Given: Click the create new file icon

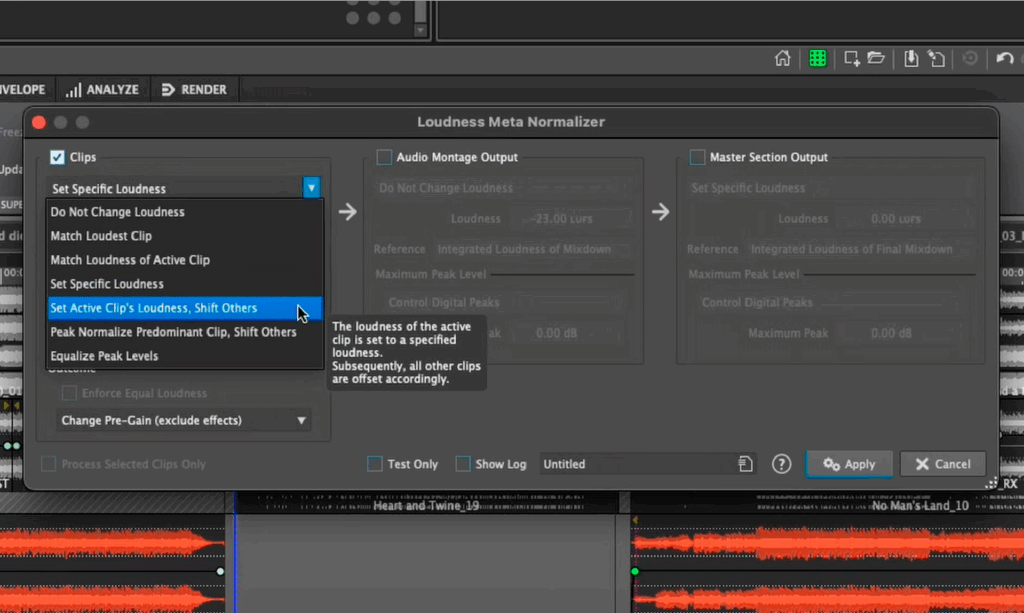Looking at the screenshot, I should (x=852, y=59).
